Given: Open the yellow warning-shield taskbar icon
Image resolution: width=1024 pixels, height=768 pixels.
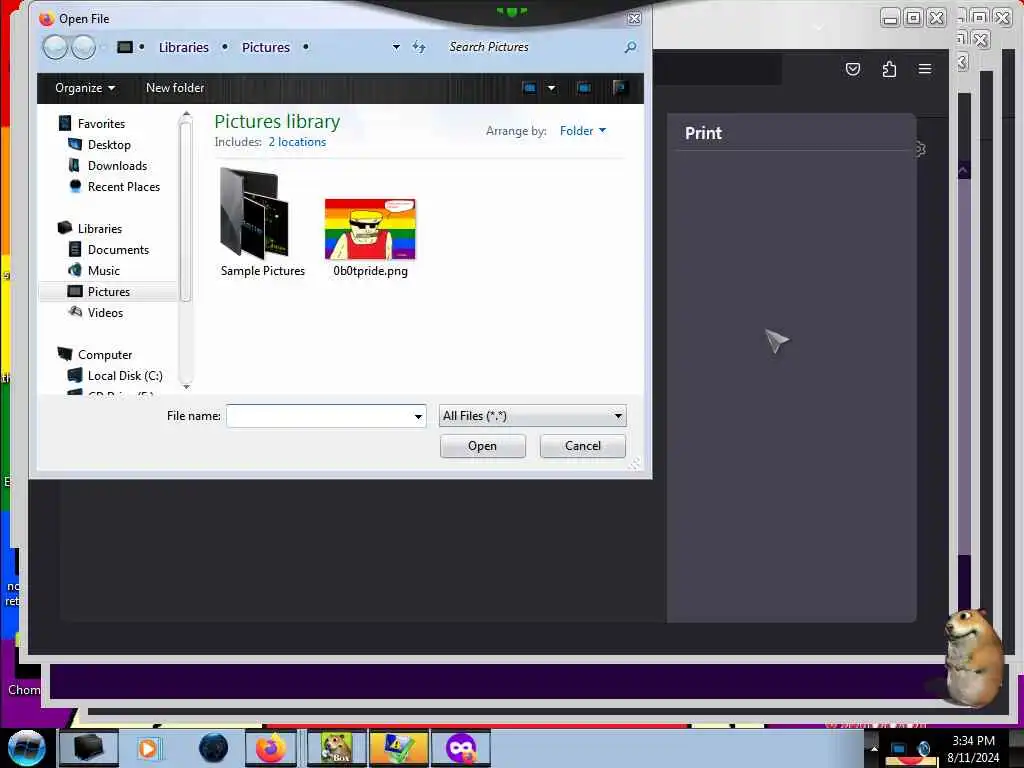Looking at the screenshot, I should click(398, 748).
